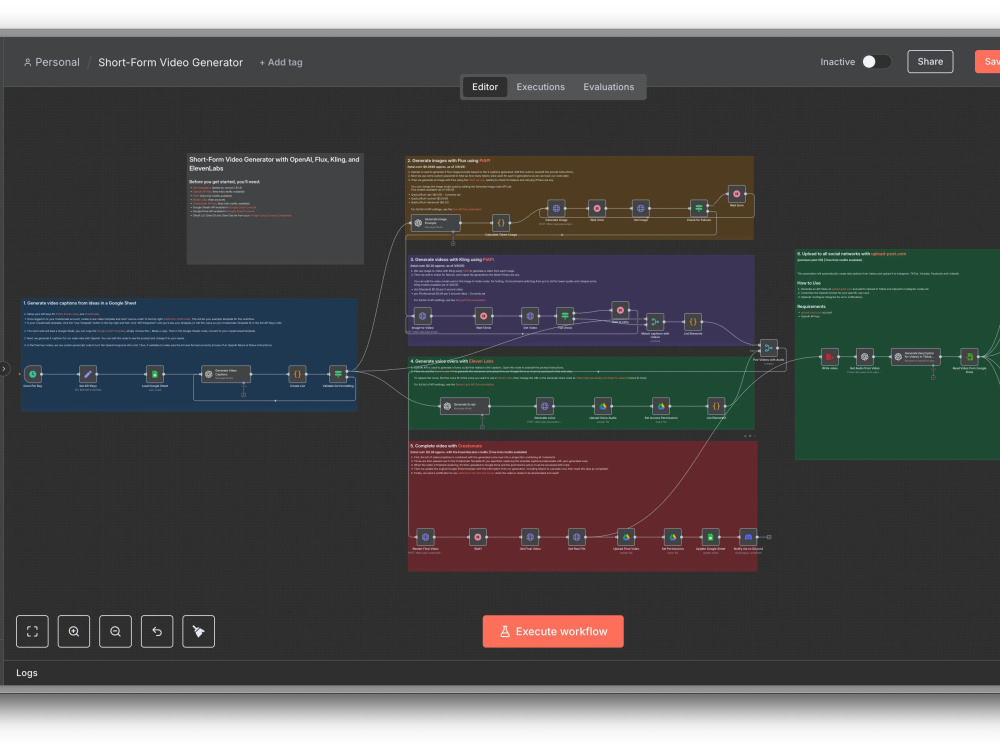Switch to the Evaluations tab
The width and height of the screenshot is (1000, 750).
click(x=608, y=87)
